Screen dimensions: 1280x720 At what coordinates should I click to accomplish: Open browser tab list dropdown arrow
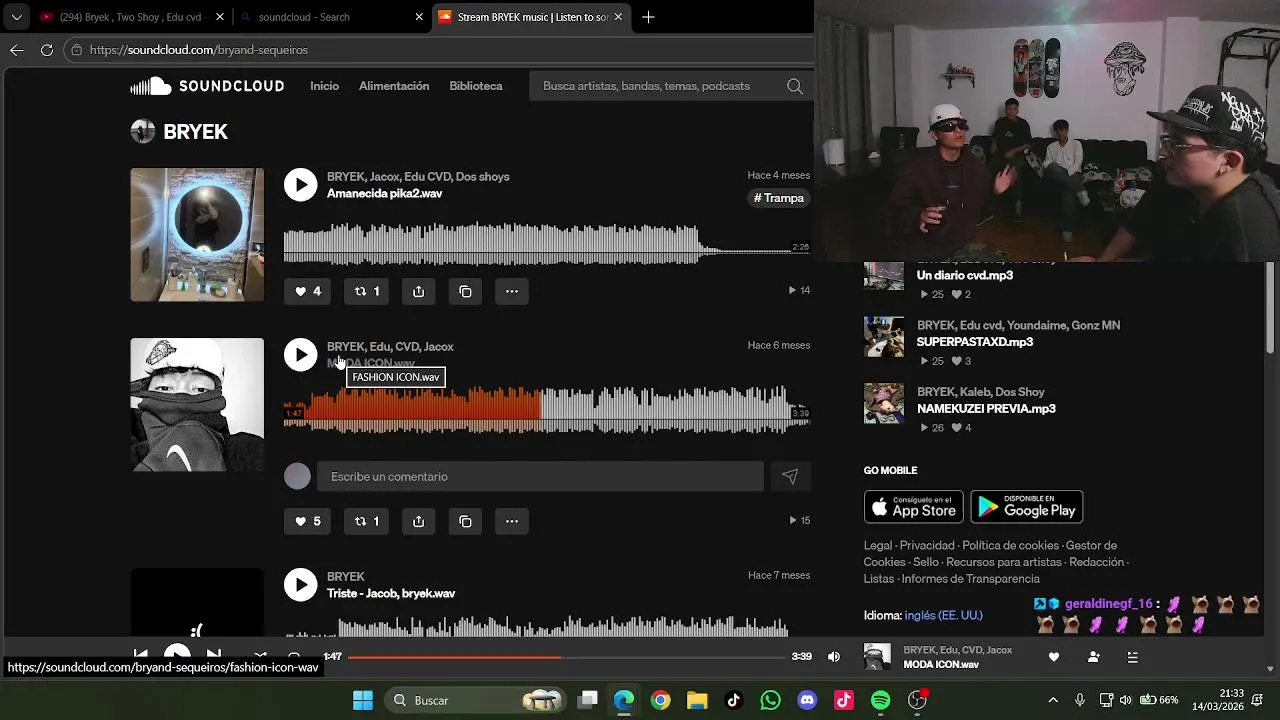click(x=16, y=17)
